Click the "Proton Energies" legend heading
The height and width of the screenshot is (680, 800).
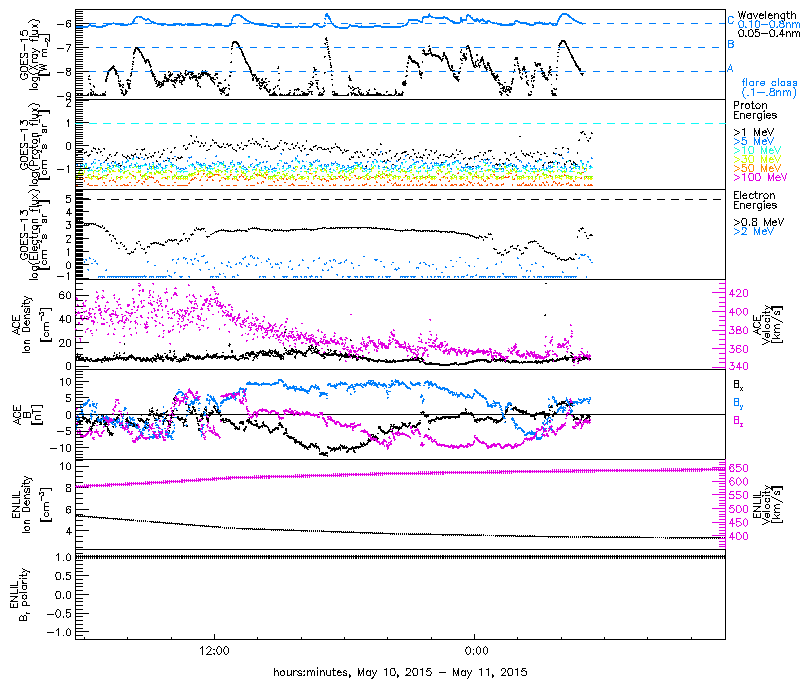755,110
